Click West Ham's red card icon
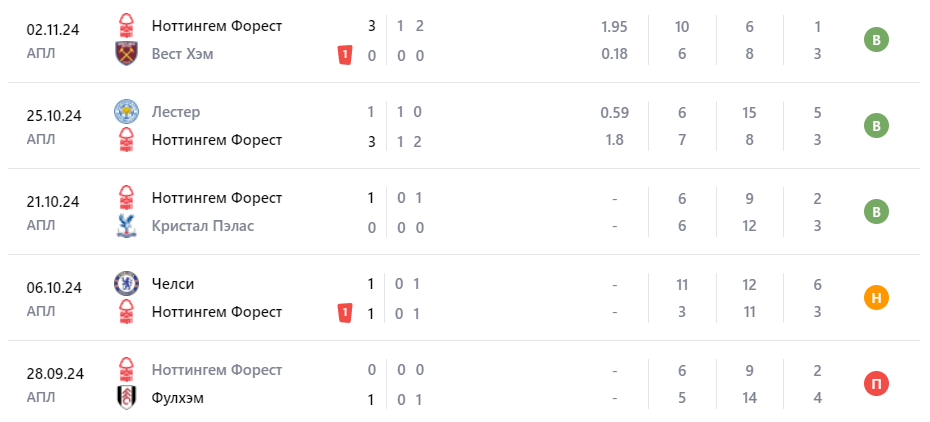The height and width of the screenshot is (422, 930). 345,55
